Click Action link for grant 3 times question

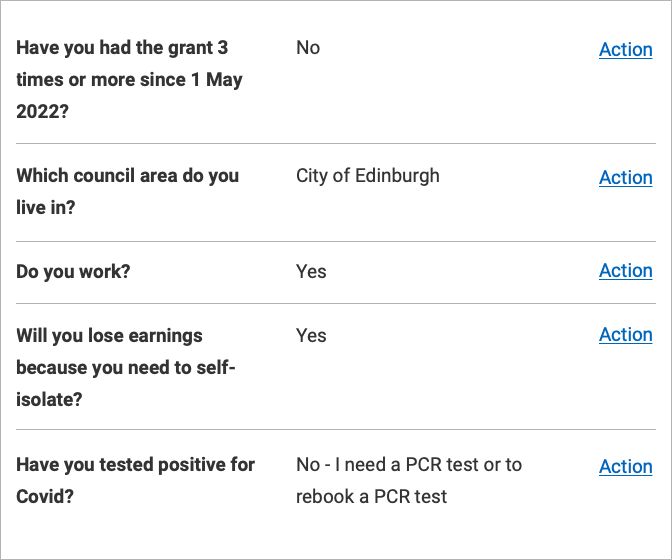pyautogui.click(x=626, y=50)
